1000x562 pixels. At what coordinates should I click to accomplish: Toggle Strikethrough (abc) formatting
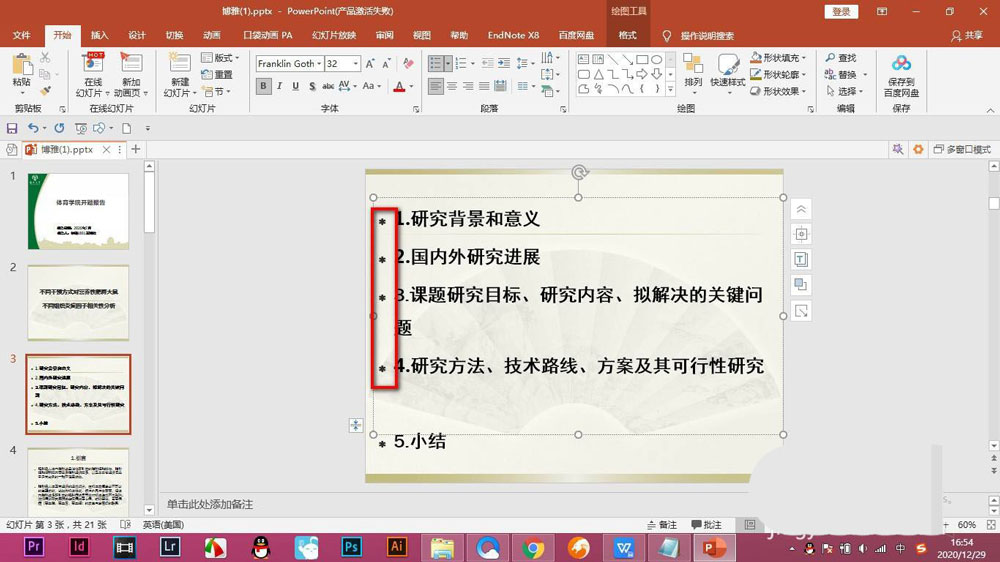328,86
